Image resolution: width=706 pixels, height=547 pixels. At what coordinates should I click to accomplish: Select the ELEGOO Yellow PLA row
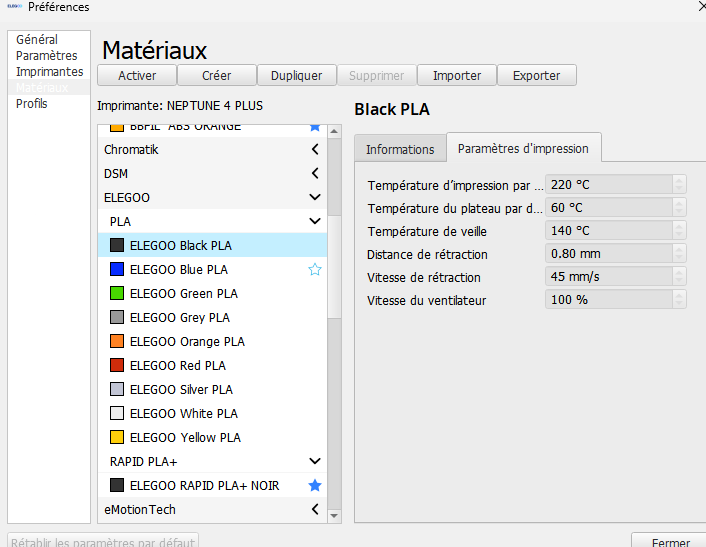tap(213, 437)
